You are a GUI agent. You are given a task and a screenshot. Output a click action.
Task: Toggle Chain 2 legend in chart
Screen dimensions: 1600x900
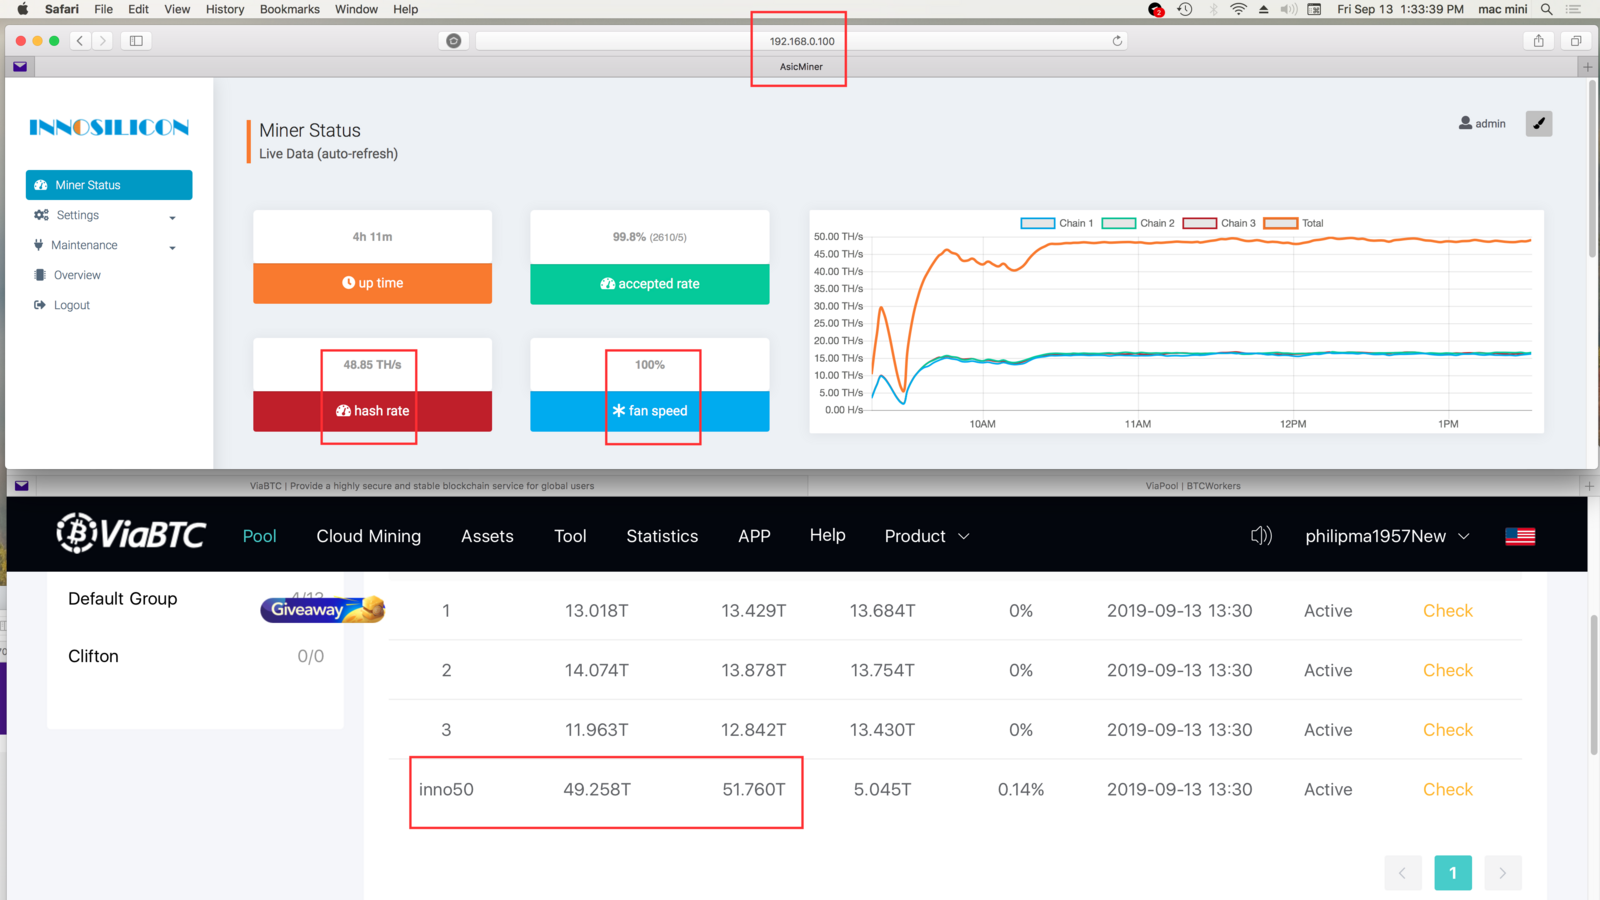pos(1138,223)
